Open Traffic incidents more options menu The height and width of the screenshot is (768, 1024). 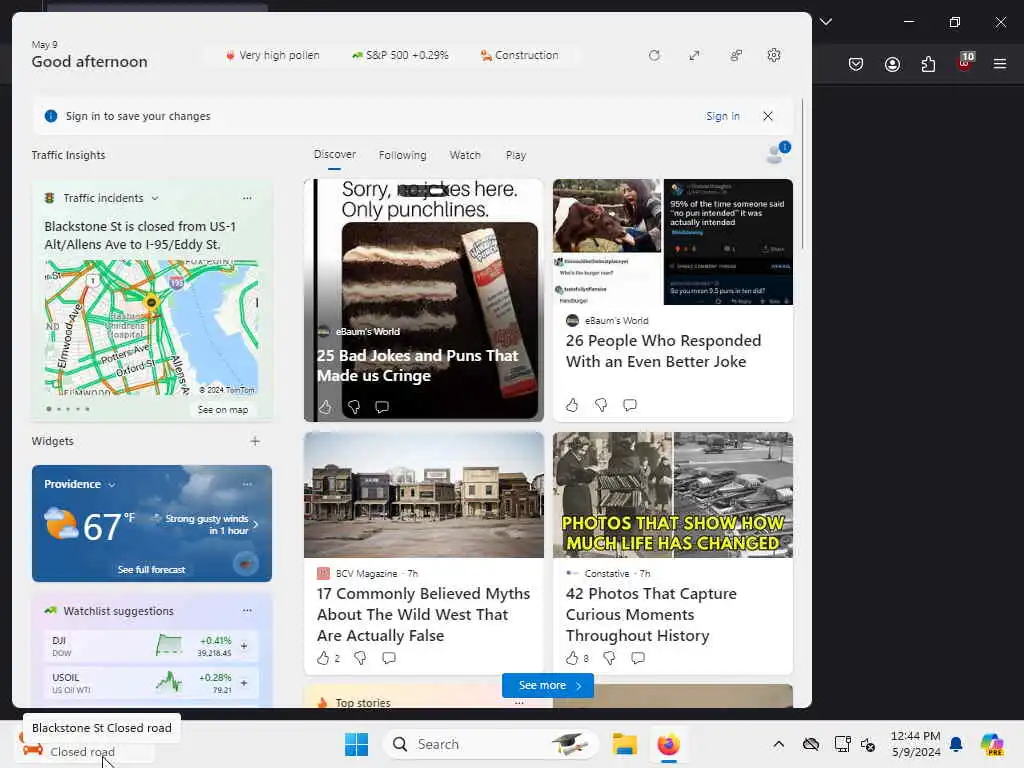(247, 198)
